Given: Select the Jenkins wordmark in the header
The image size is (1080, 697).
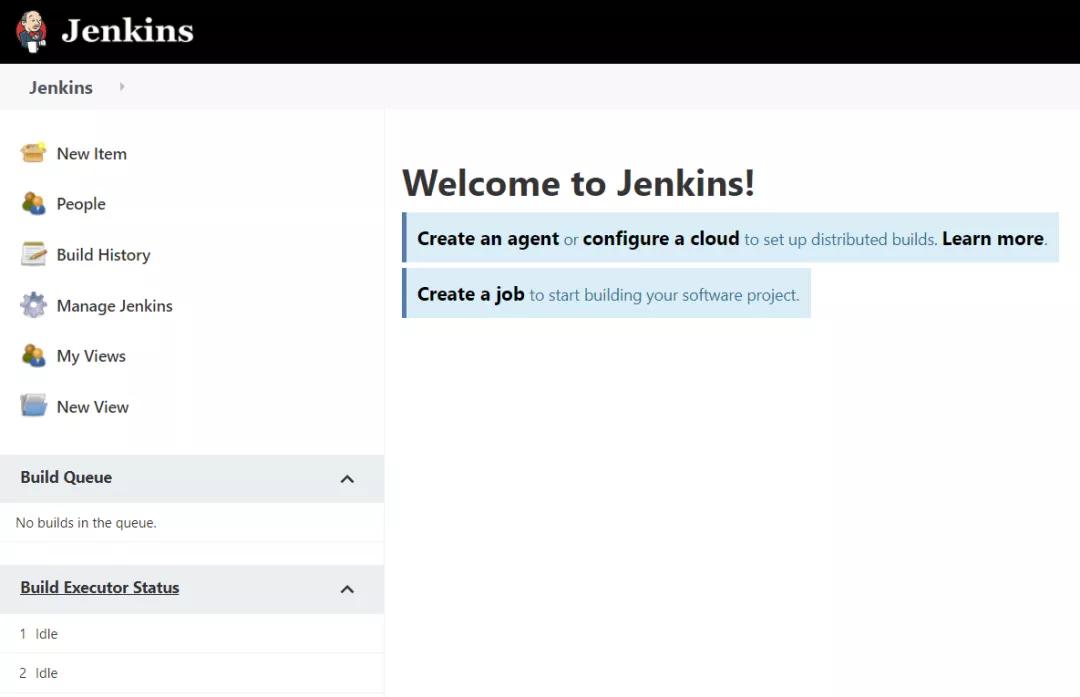Looking at the screenshot, I should click(x=128, y=30).
